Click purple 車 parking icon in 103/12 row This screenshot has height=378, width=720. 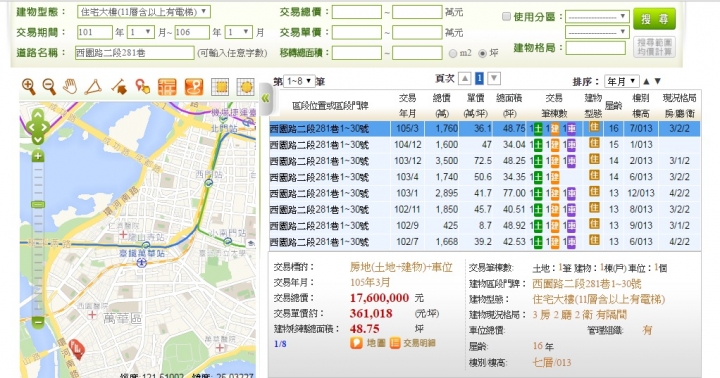pyautogui.click(x=571, y=161)
